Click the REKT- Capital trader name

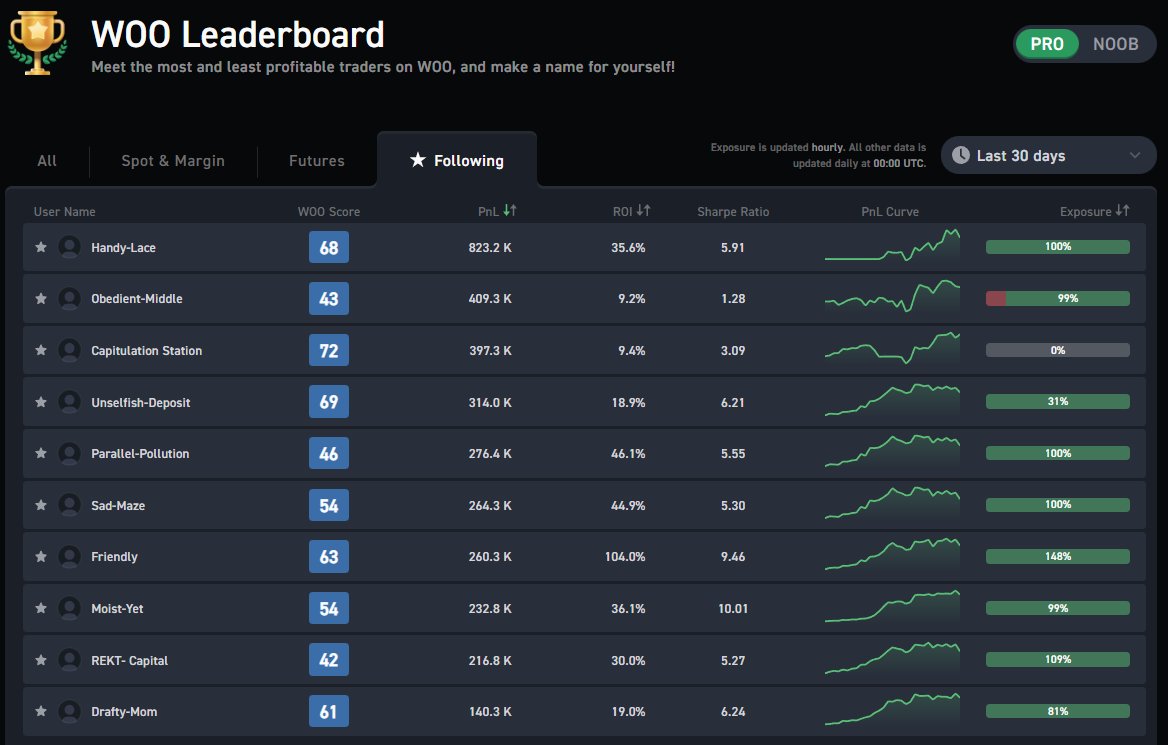point(130,660)
